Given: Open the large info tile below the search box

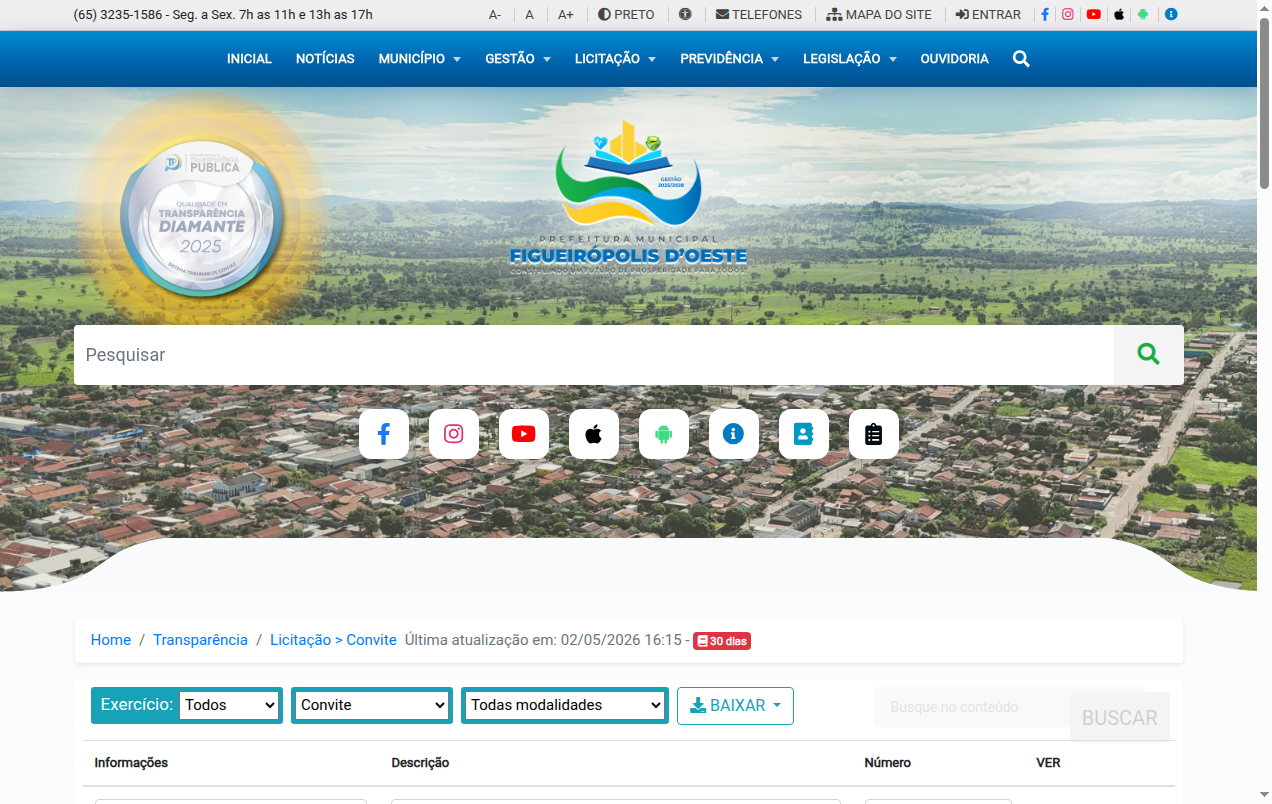Looking at the screenshot, I should click(734, 434).
